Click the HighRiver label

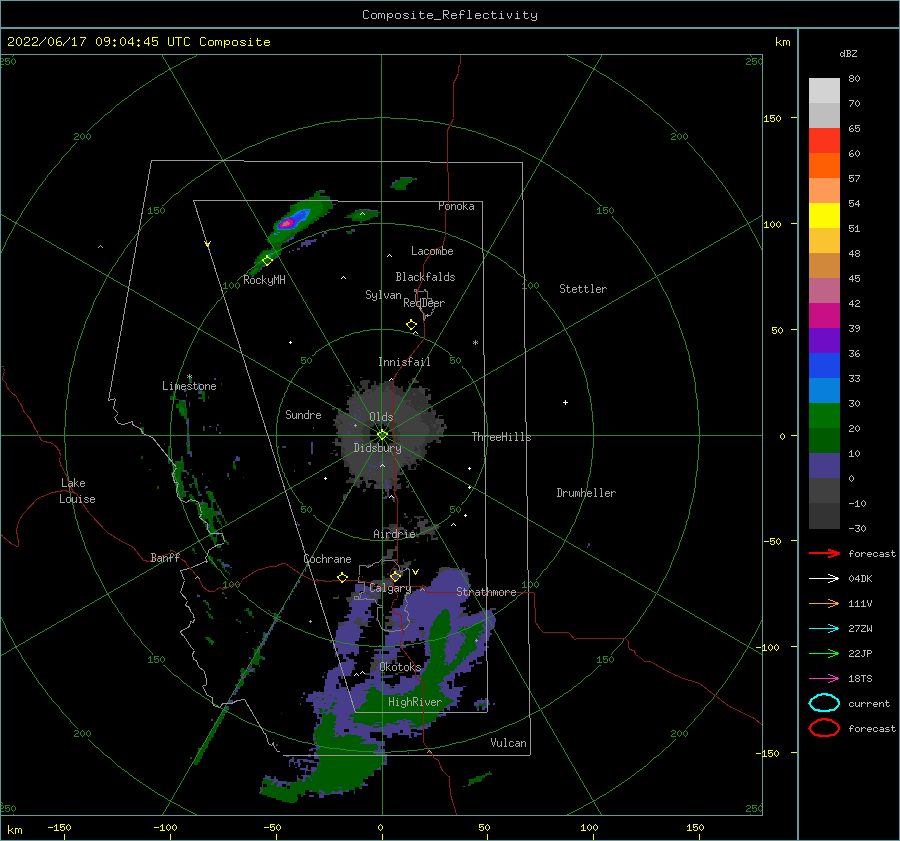(415, 702)
